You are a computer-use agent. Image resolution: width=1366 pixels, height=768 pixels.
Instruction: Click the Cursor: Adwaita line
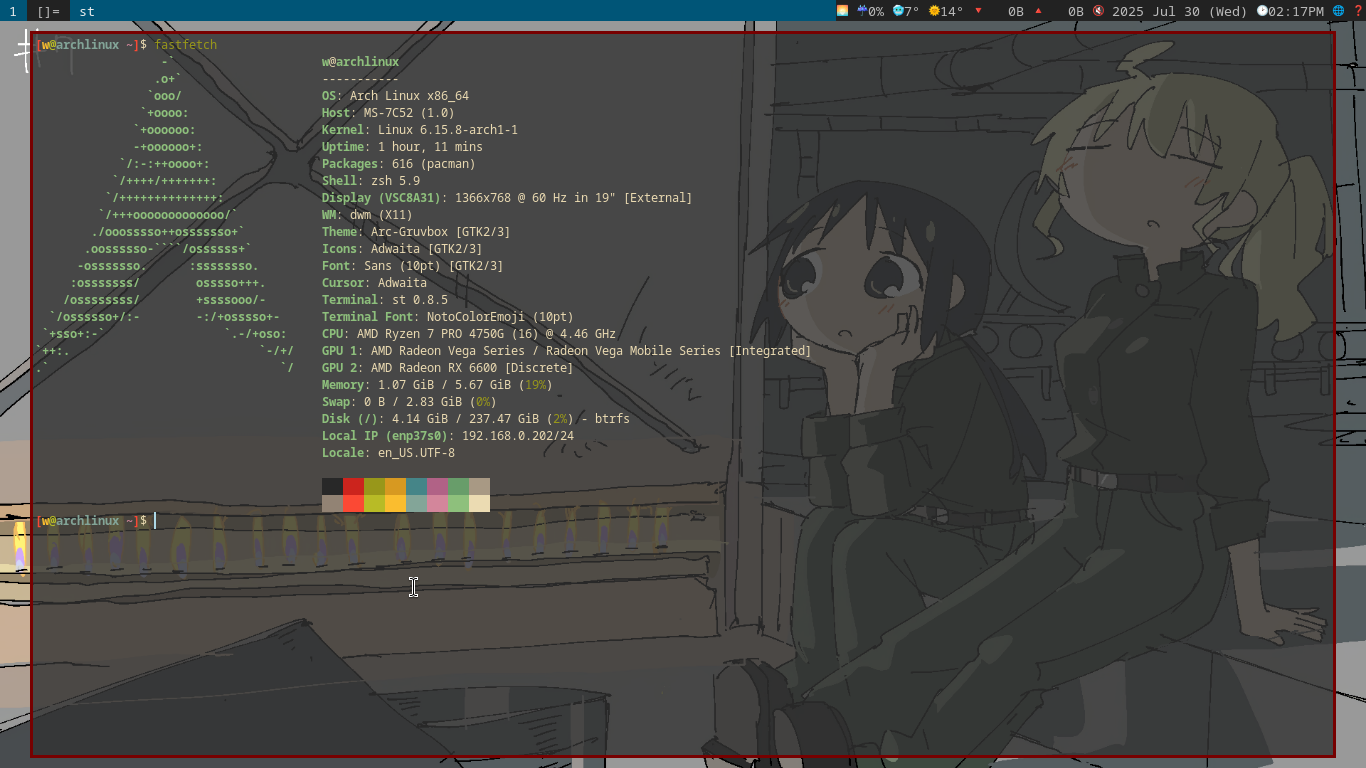(374, 283)
